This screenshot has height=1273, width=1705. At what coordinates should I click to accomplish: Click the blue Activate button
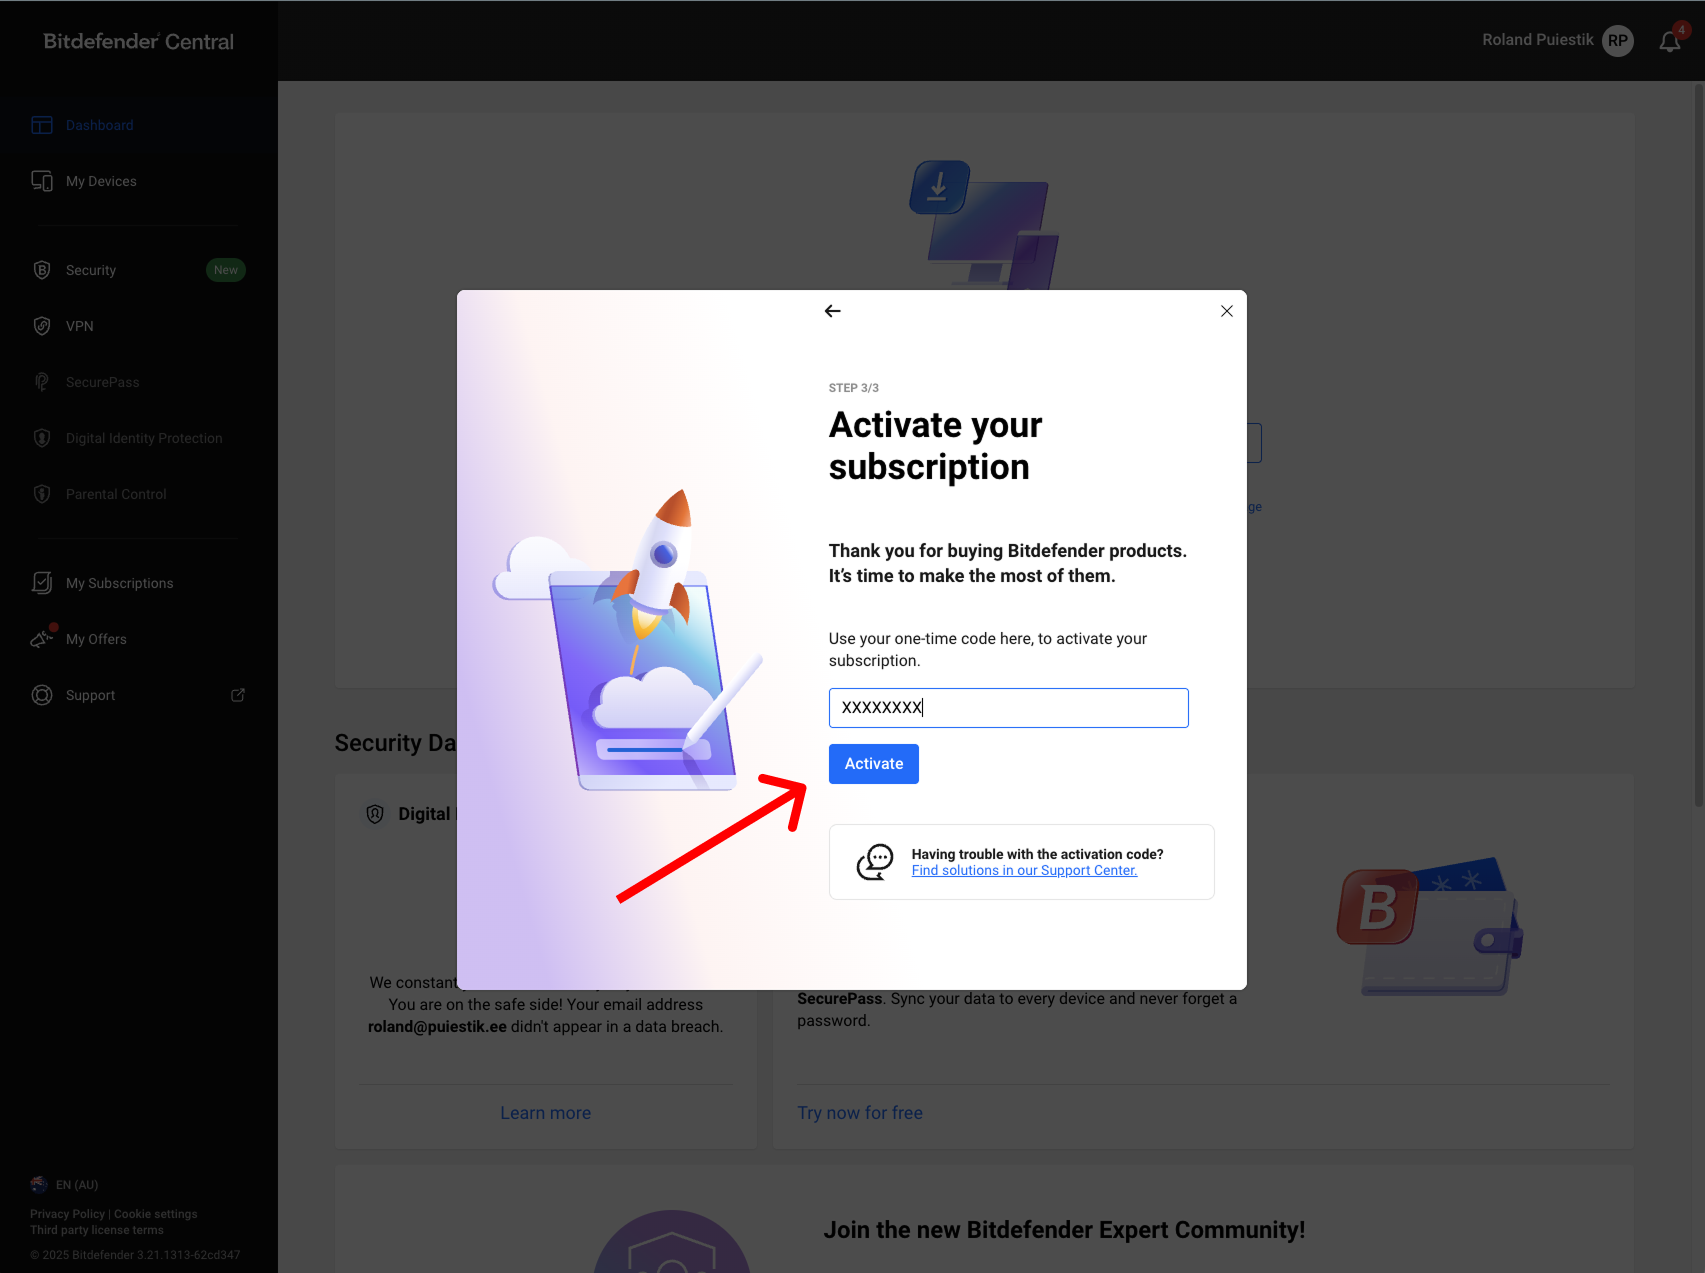(874, 764)
